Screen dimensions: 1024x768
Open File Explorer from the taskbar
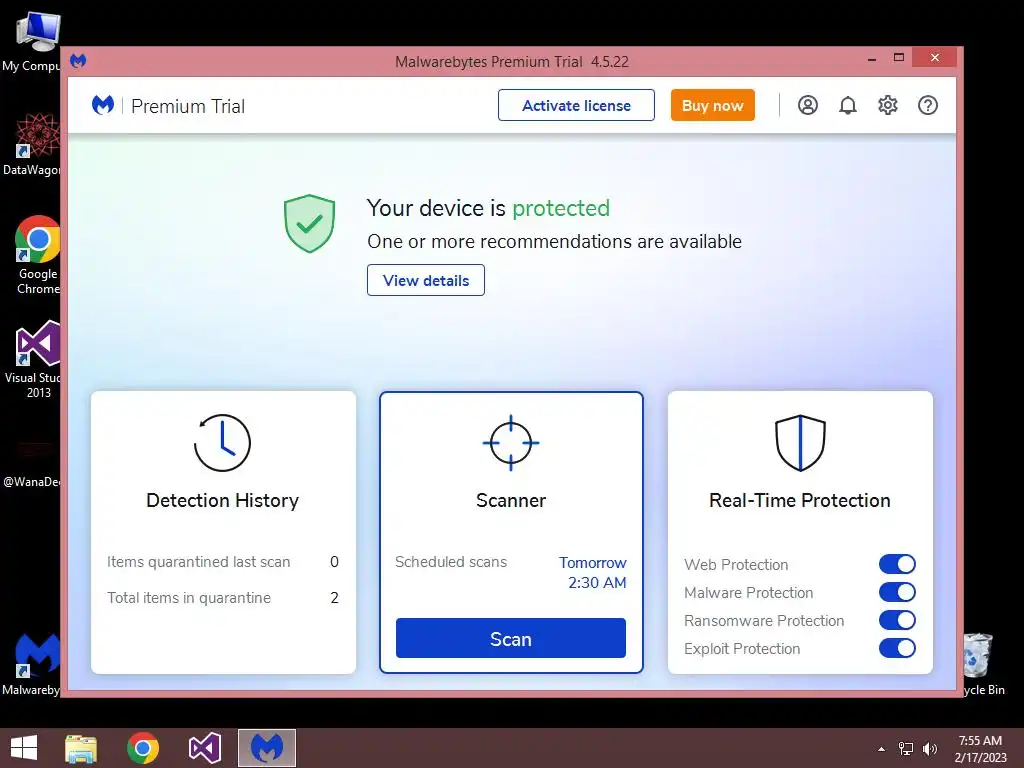tap(81, 748)
